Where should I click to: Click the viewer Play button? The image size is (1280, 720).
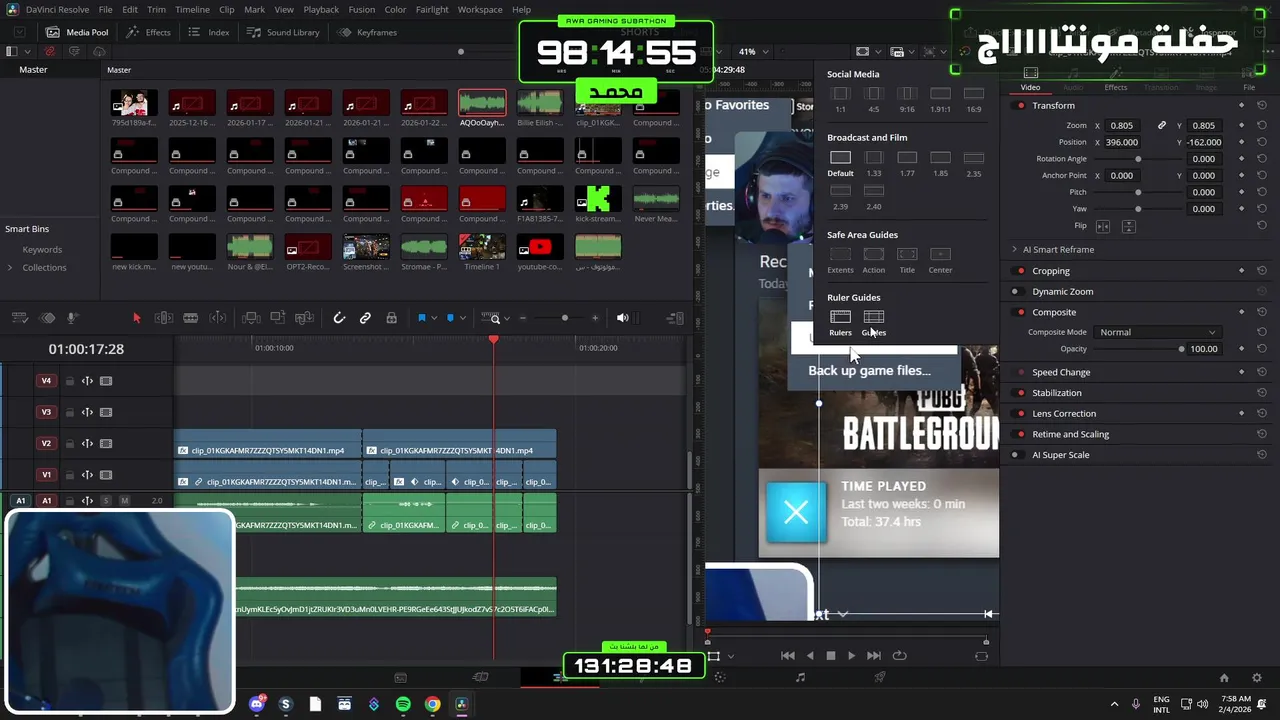(x=851, y=656)
